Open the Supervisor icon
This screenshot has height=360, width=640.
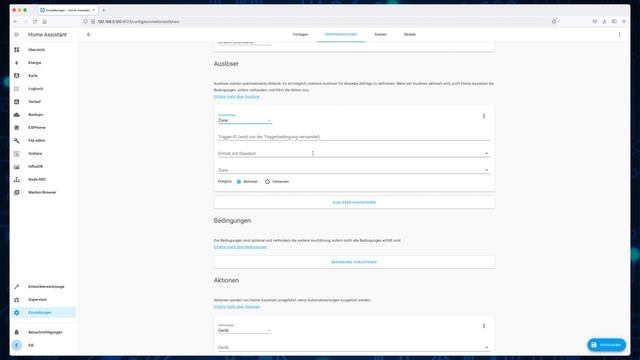coord(17,300)
